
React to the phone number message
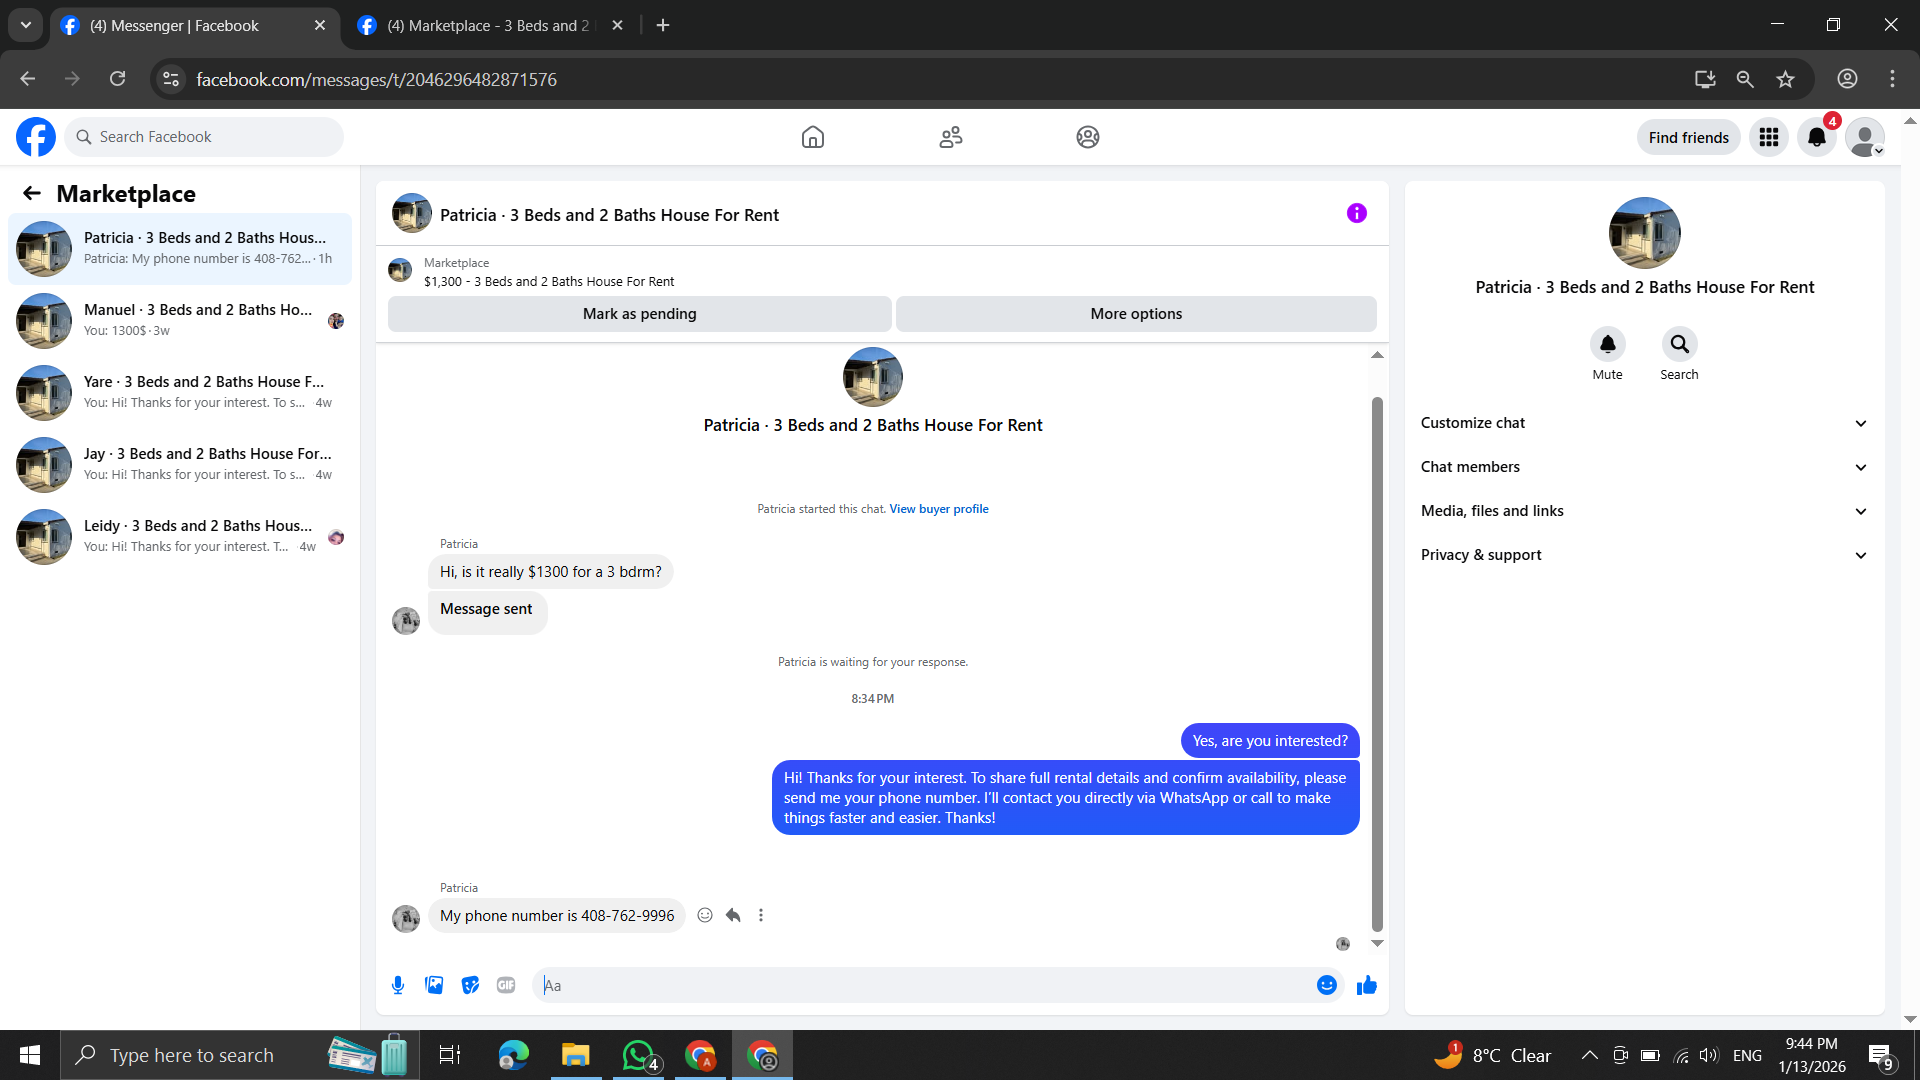click(705, 915)
